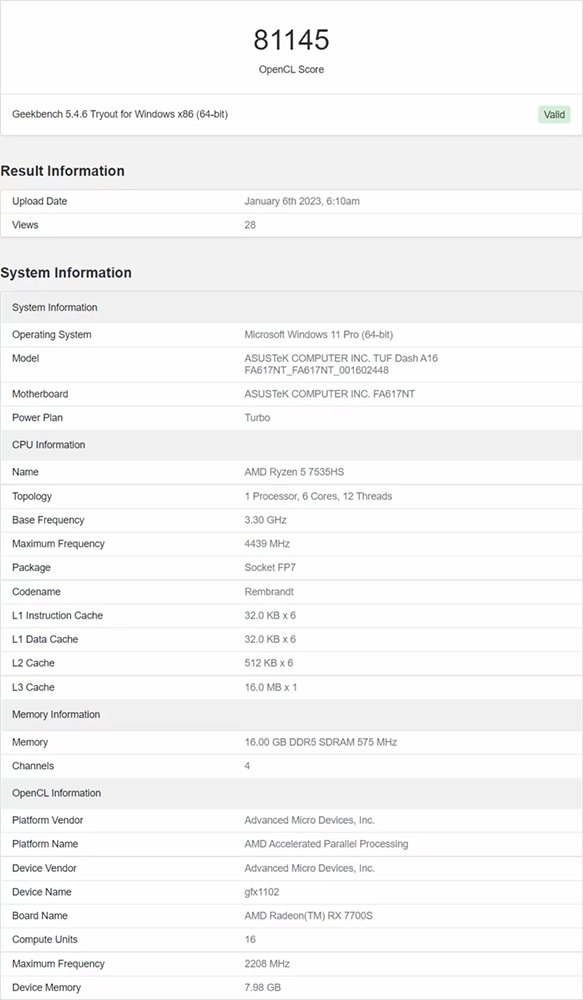The height and width of the screenshot is (1000, 583).
Task: Click the green Valid badge
Action: (x=554, y=115)
